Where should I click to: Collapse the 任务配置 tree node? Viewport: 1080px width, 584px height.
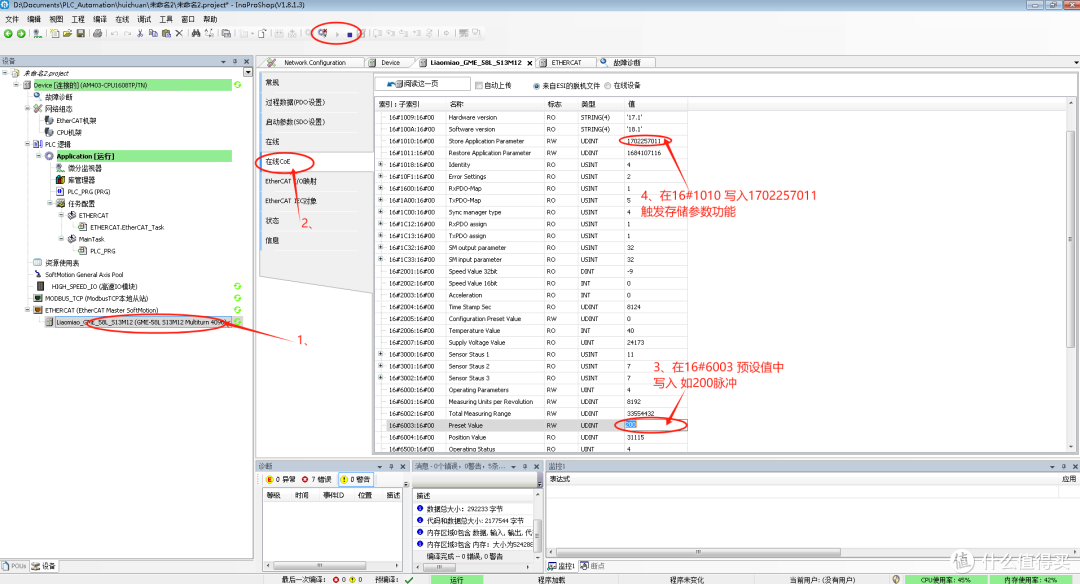pyautogui.click(x=50, y=203)
